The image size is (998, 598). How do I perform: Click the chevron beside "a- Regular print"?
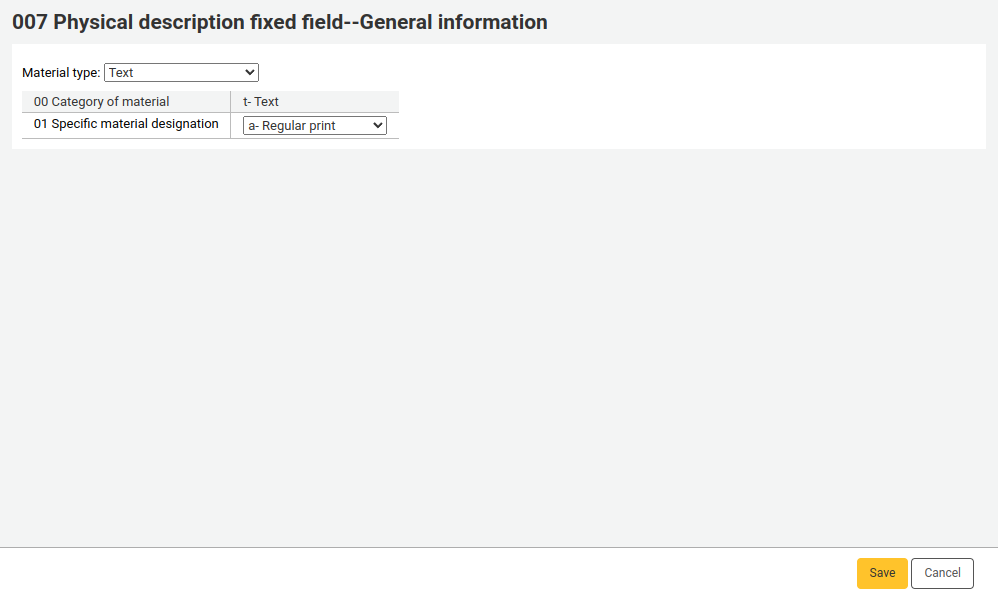pos(377,126)
